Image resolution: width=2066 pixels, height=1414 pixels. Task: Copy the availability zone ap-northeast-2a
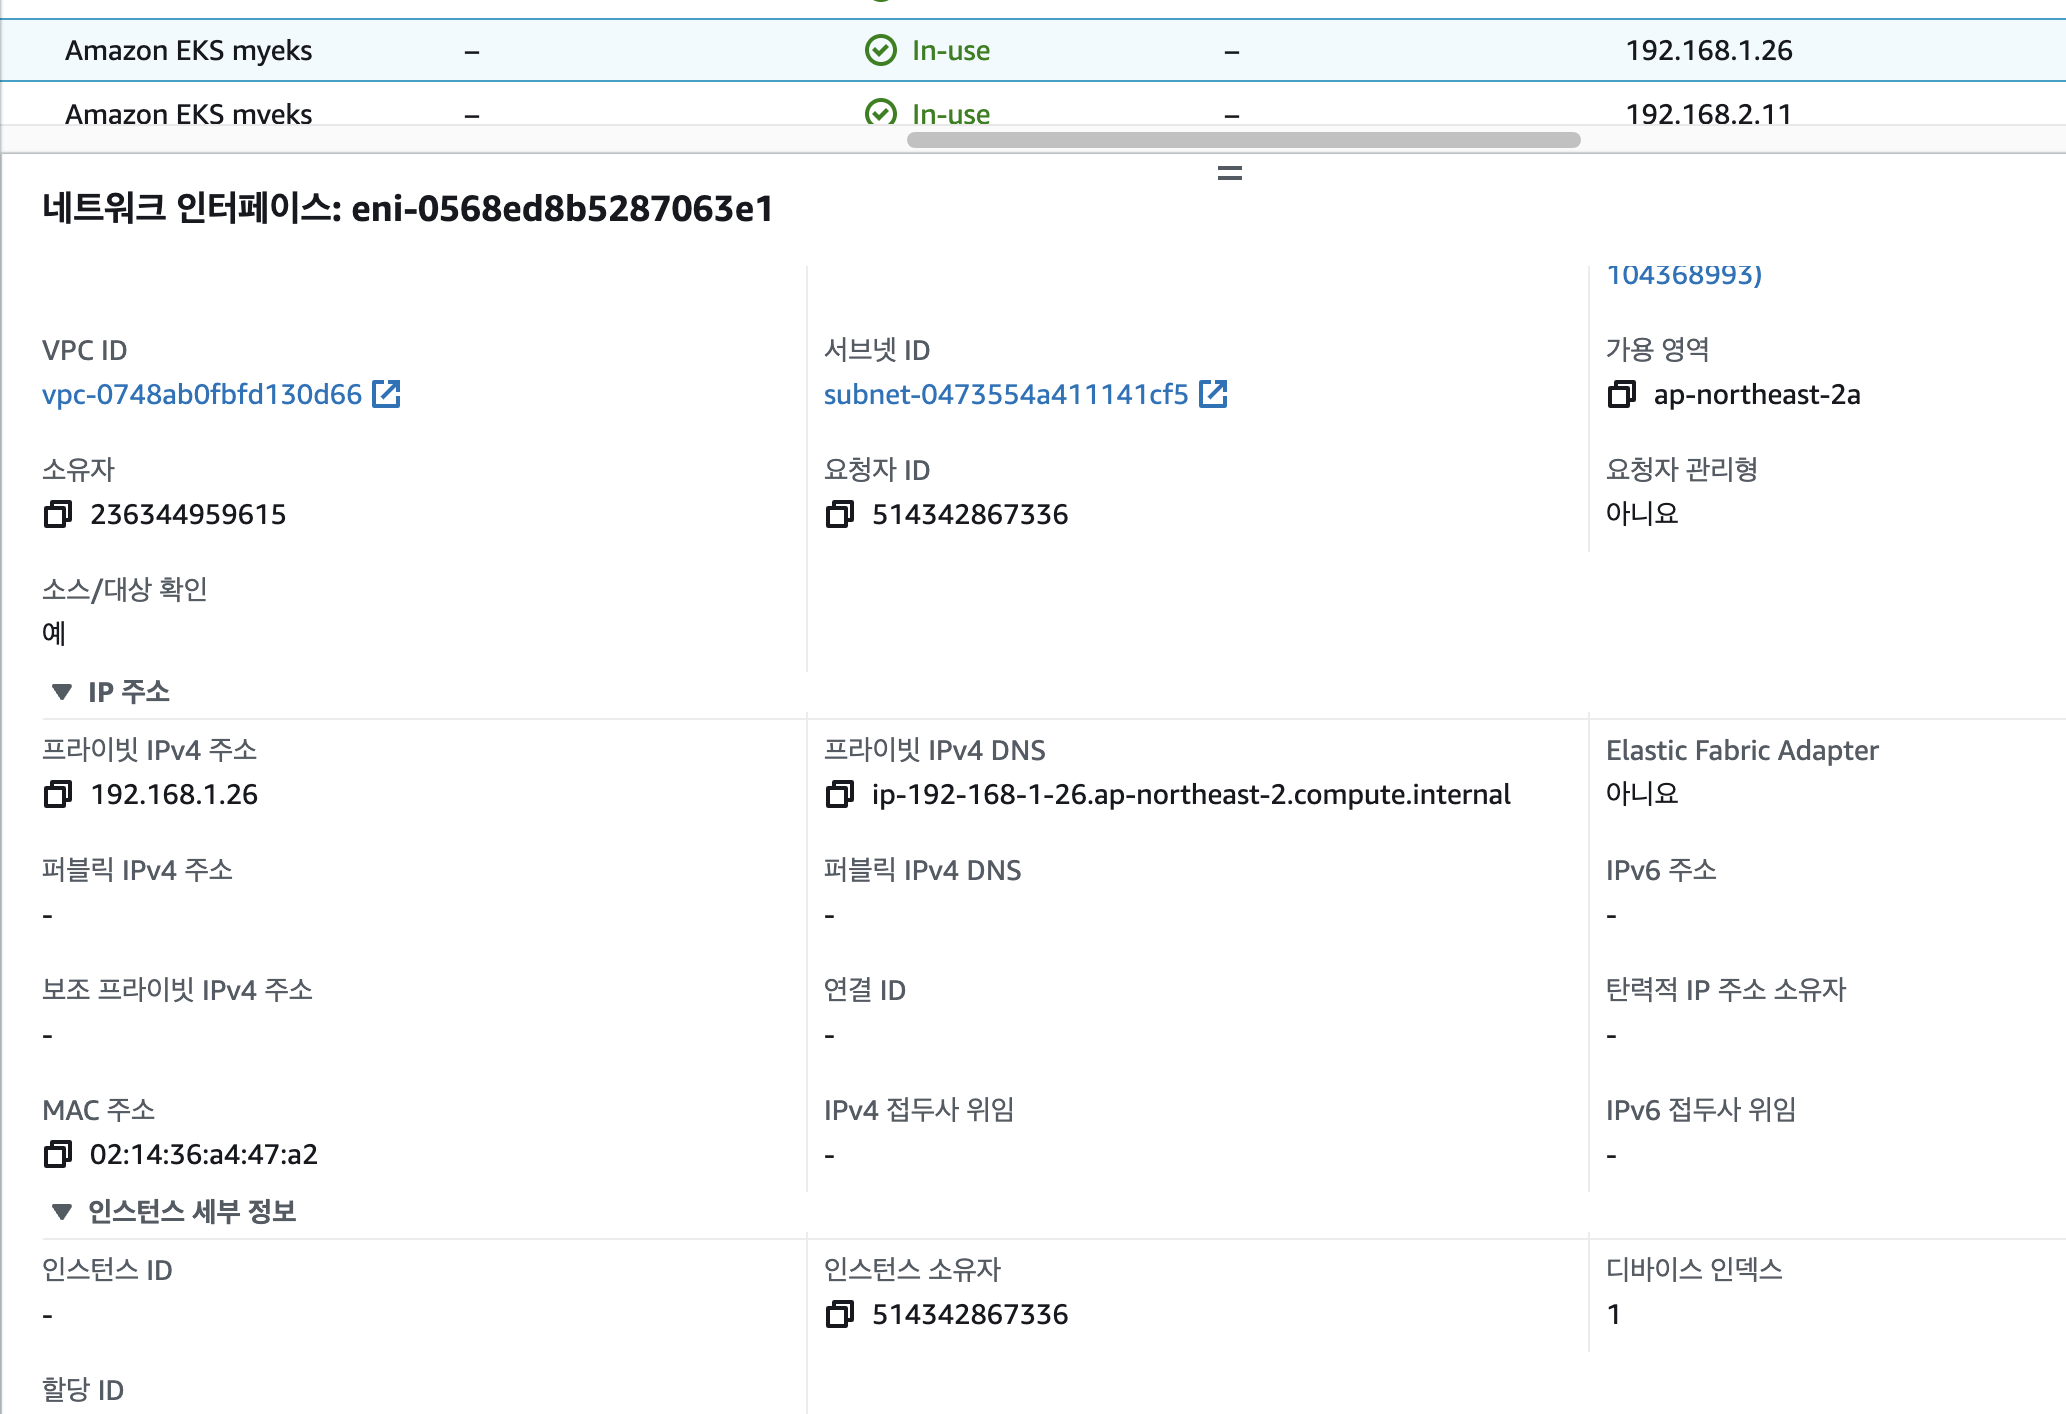1621,395
